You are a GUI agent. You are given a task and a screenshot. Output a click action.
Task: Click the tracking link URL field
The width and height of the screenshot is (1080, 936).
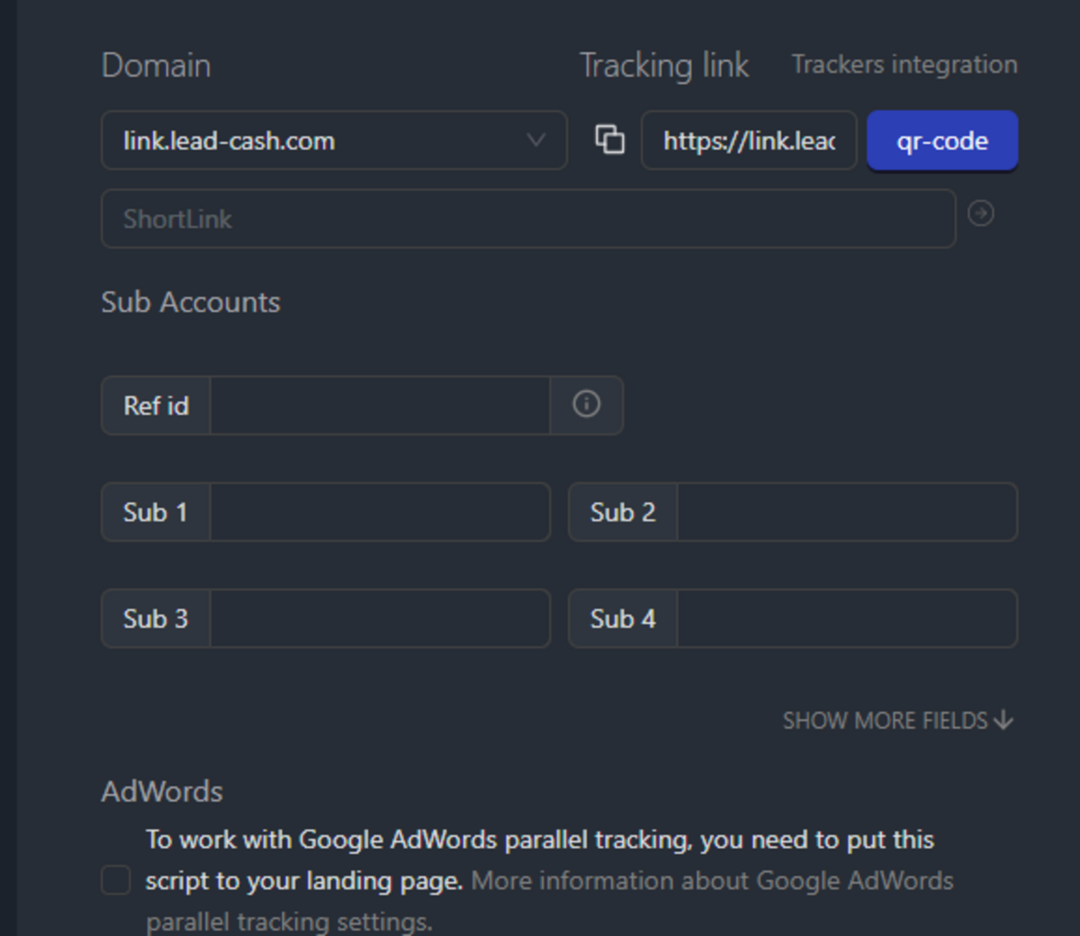(748, 140)
